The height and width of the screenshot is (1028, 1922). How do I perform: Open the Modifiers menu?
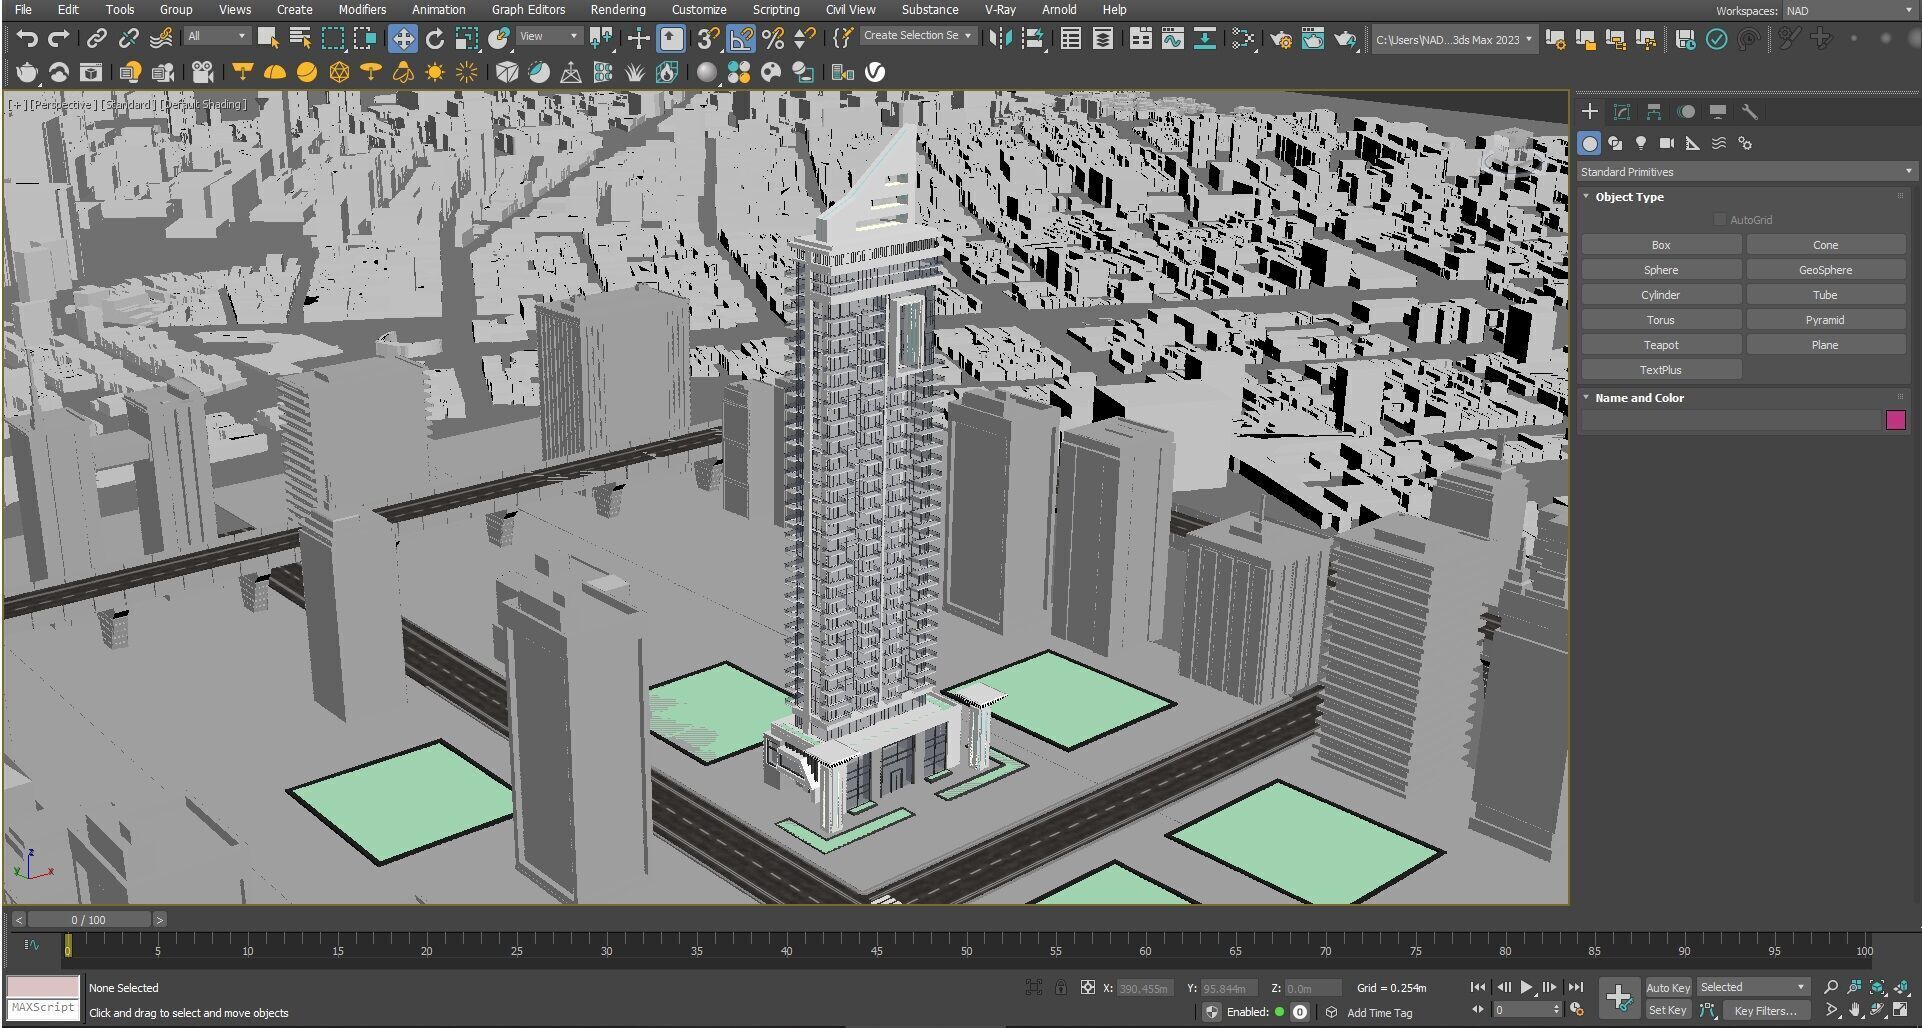[362, 10]
